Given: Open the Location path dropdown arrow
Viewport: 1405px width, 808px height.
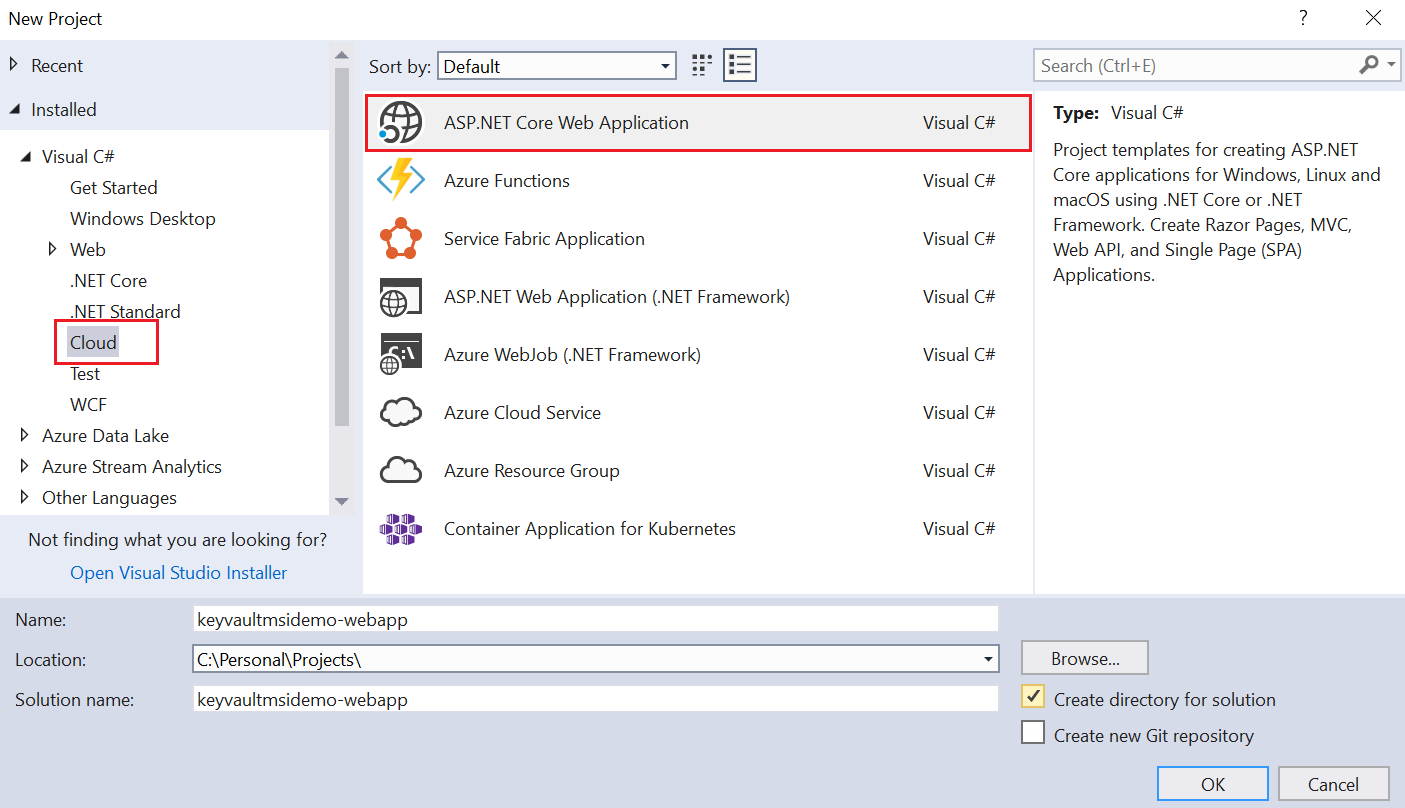Looking at the screenshot, I should click(x=988, y=659).
